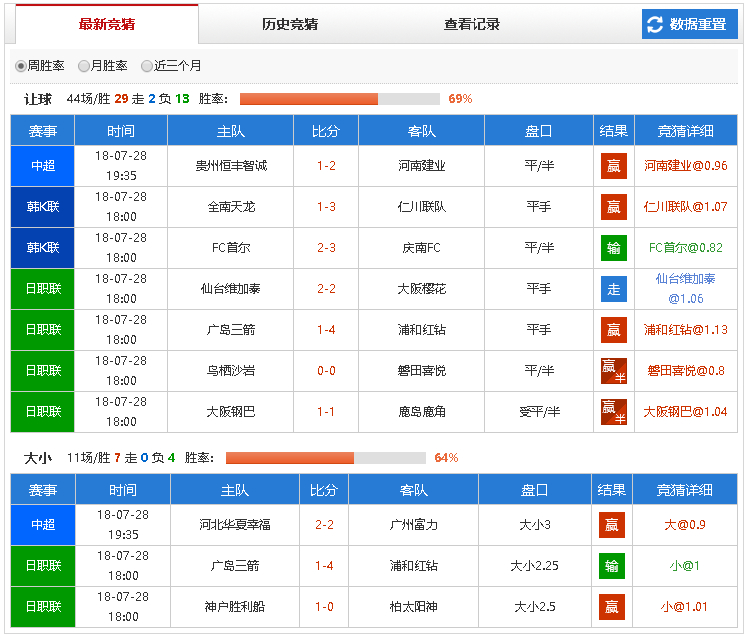Click 输 result badge for FC首尔 match
The width and height of the screenshot is (747, 639).
pos(614,248)
